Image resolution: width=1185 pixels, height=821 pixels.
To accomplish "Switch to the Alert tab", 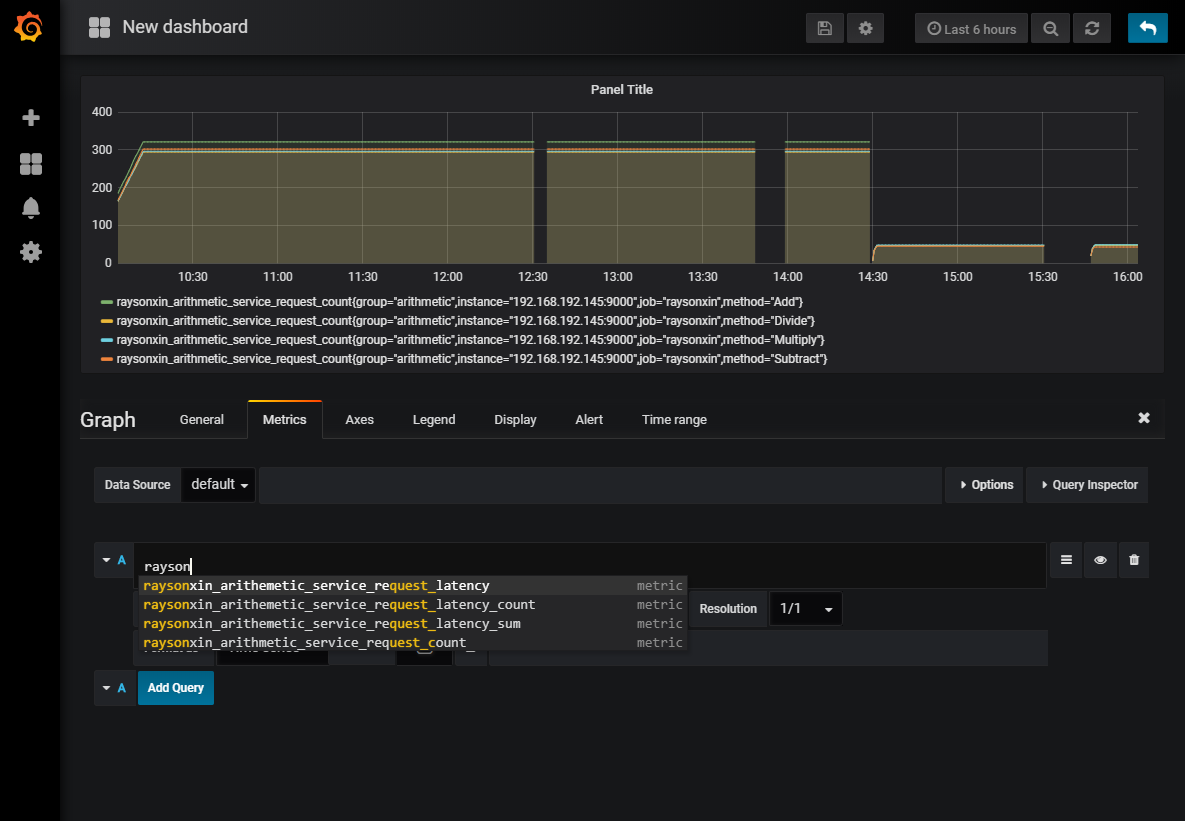I will pyautogui.click(x=589, y=420).
